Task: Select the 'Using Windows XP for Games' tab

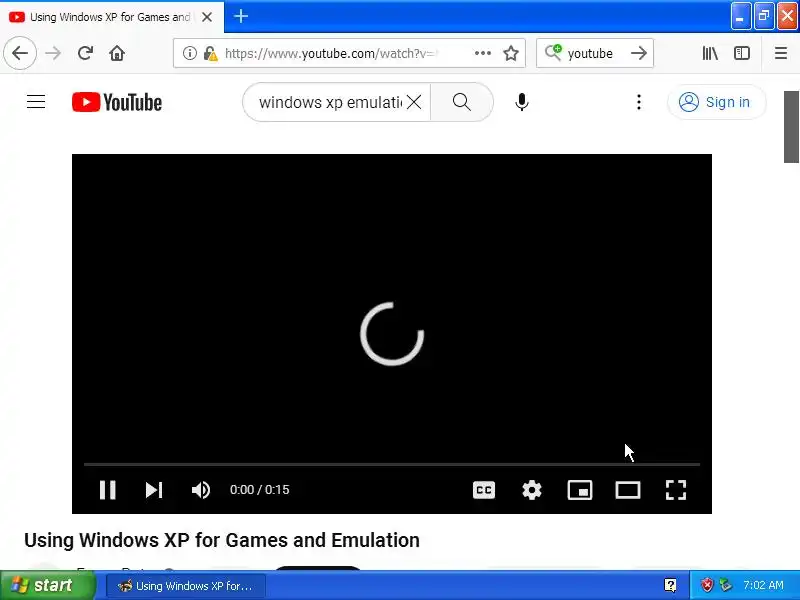Action: click(112, 16)
